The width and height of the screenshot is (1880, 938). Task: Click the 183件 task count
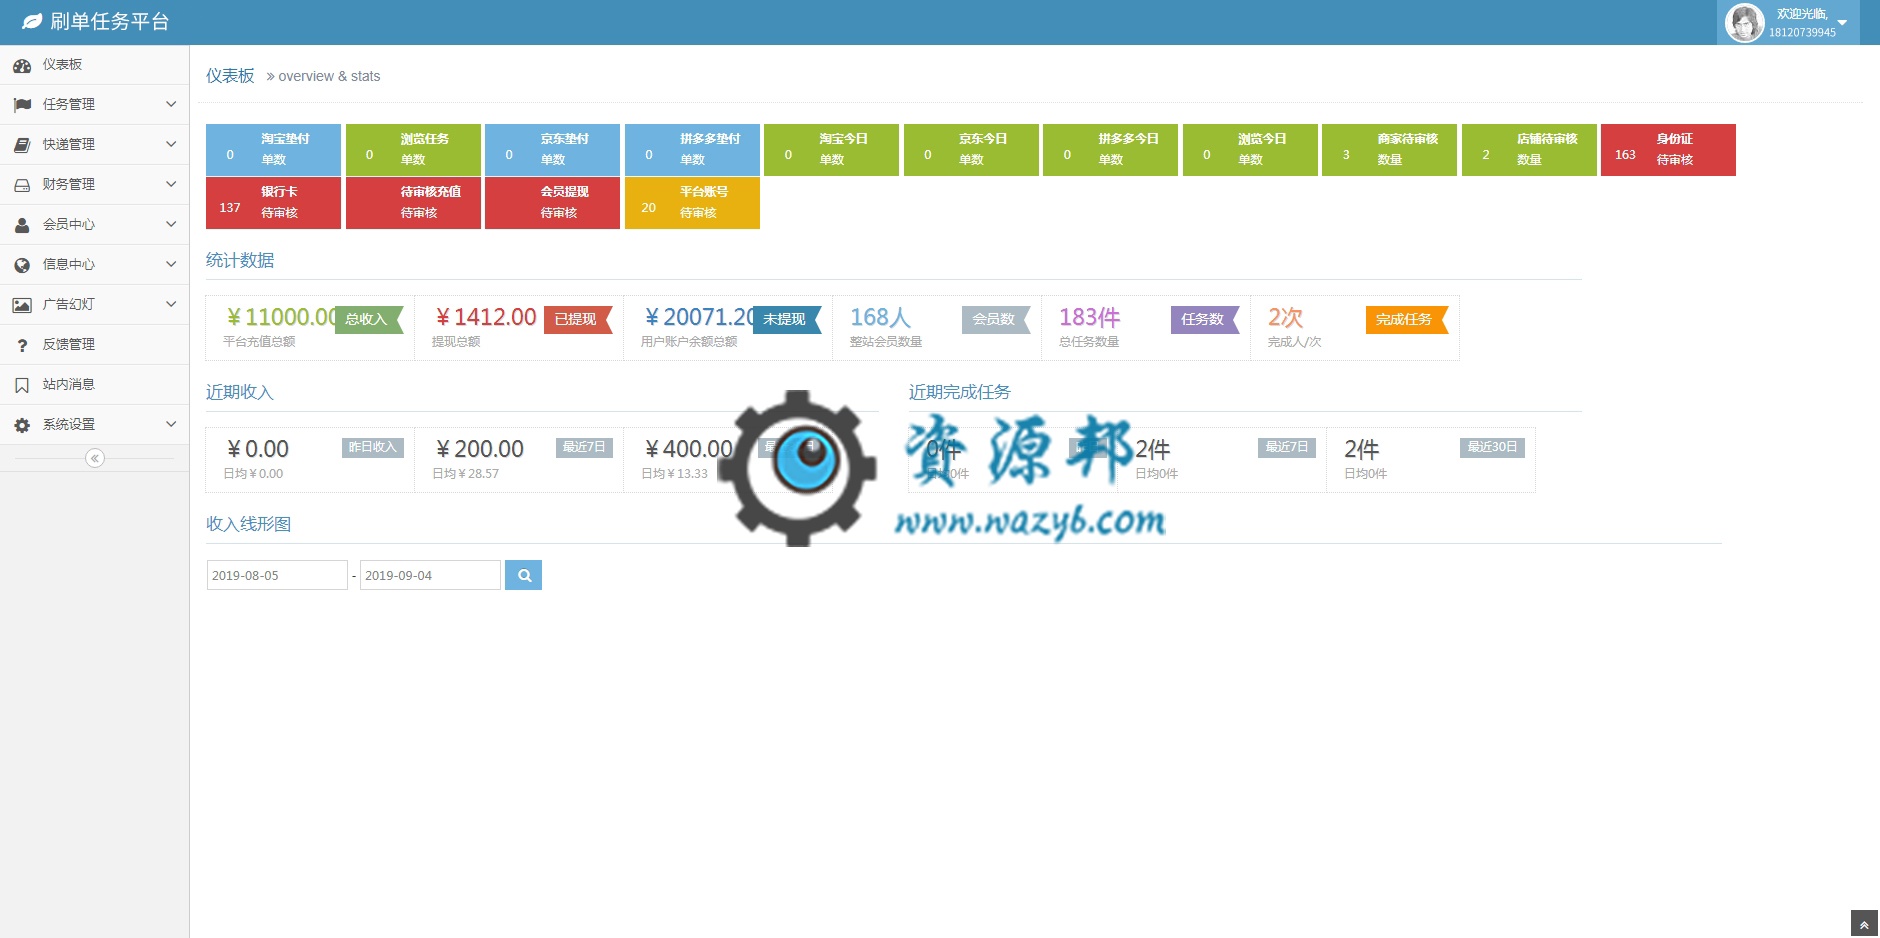tap(1089, 317)
